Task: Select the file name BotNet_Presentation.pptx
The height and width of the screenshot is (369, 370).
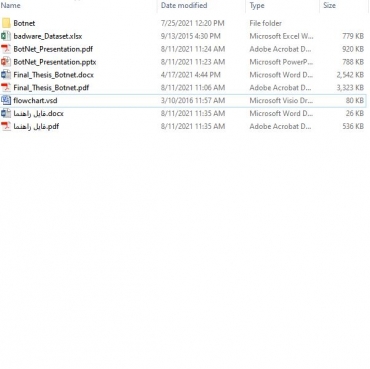Action: pyautogui.click(x=55, y=62)
